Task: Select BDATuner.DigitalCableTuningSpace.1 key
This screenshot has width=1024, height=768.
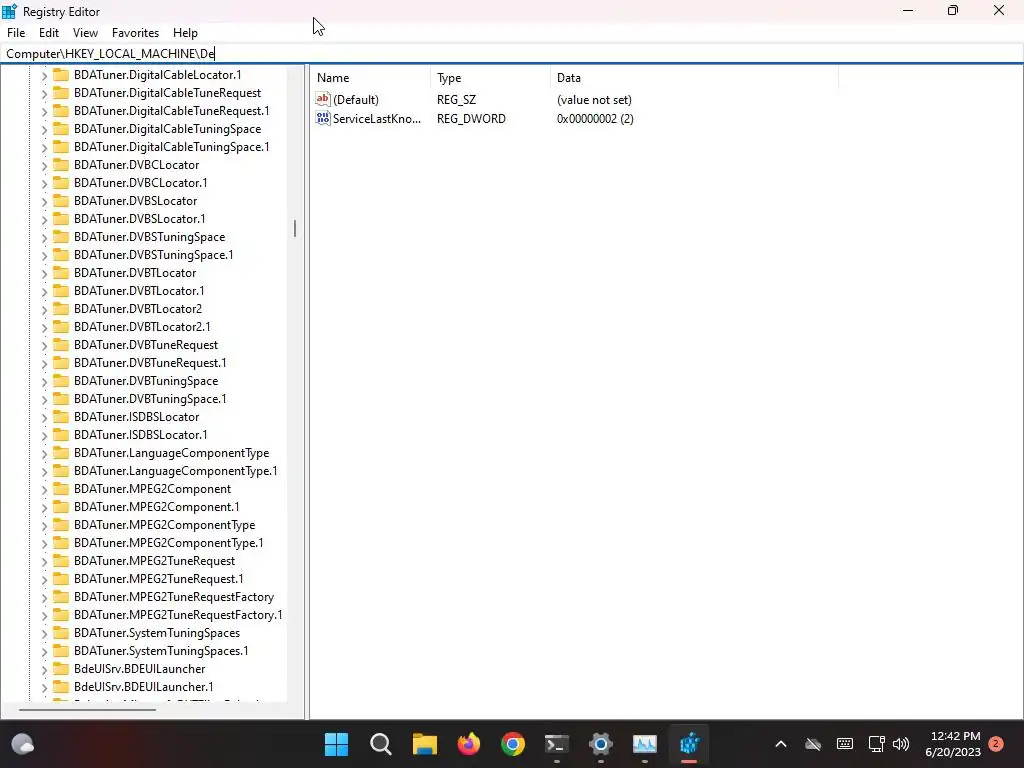Action: pos(171,147)
